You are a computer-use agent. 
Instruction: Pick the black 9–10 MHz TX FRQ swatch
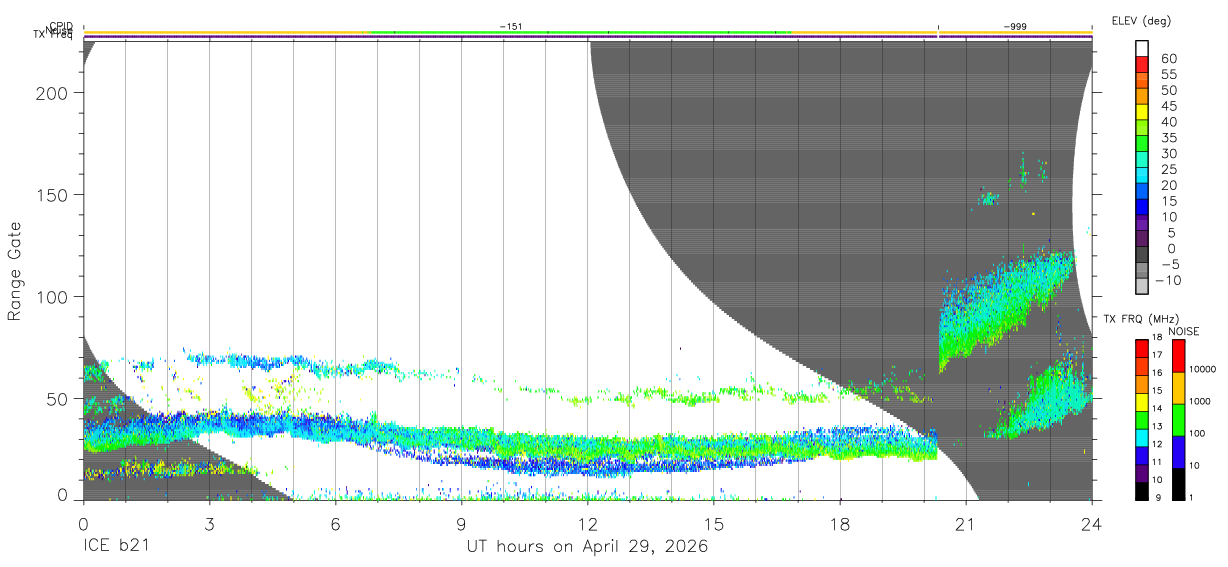[x=1142, y=491]
